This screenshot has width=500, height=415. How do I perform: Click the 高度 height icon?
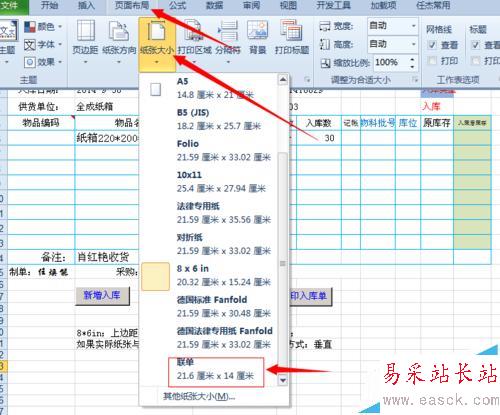325,44
